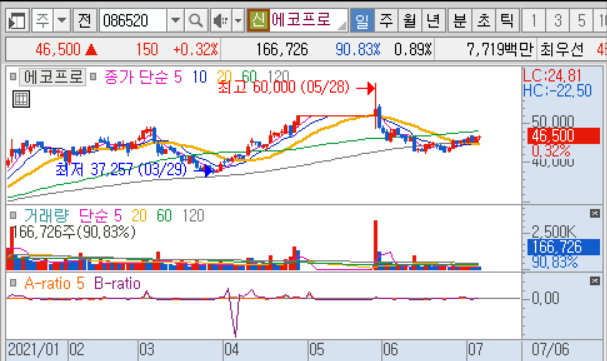The image size is (607, 361).
Task: Select the 틱 tick chart tab
Action: (x=507, y=20)
